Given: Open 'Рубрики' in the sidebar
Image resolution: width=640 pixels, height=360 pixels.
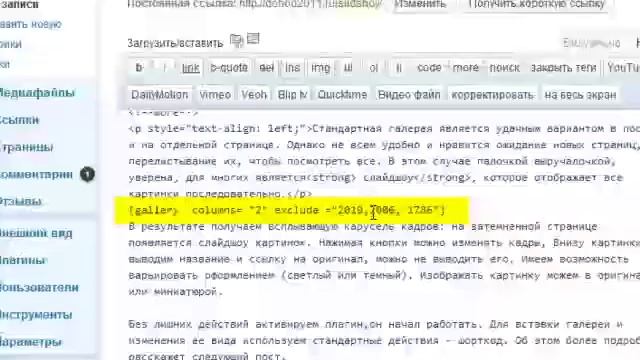Looking at the screenshot, I should pyautogui.click(x=11, y=44).
